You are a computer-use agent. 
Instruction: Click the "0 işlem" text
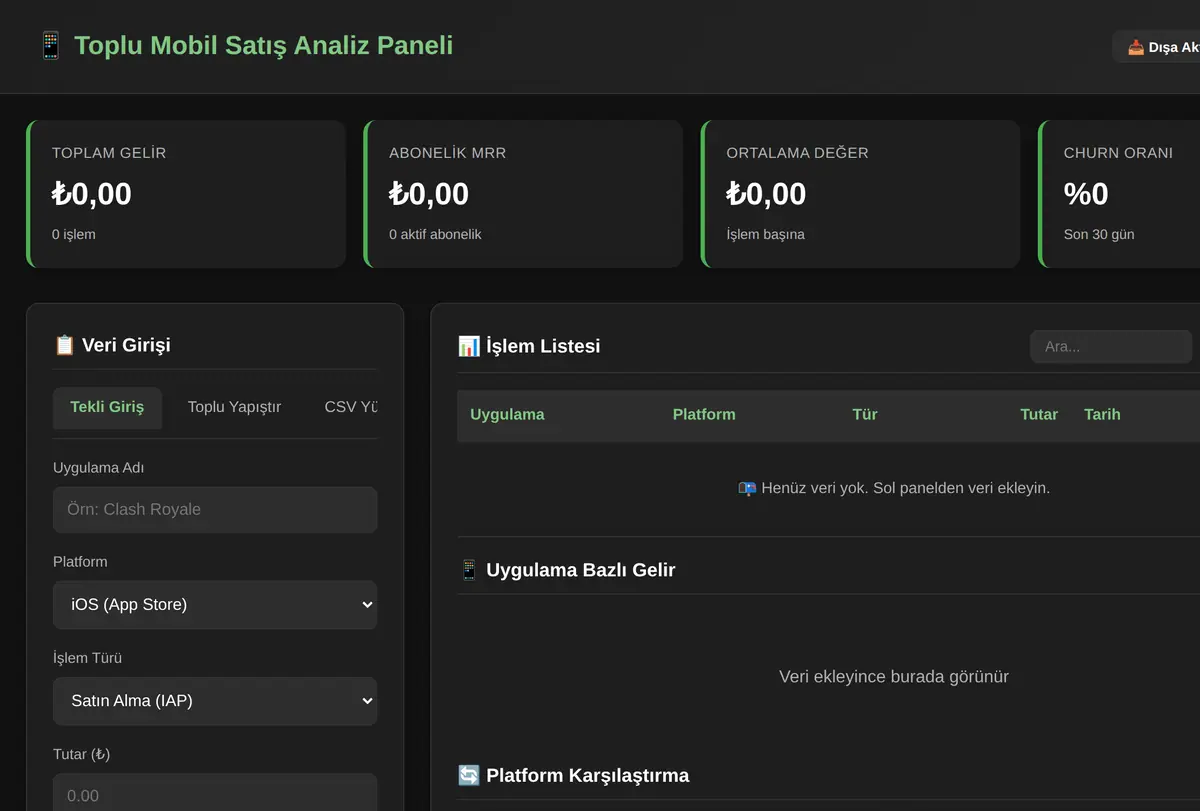pyautogui.click(x=74, y=234)
